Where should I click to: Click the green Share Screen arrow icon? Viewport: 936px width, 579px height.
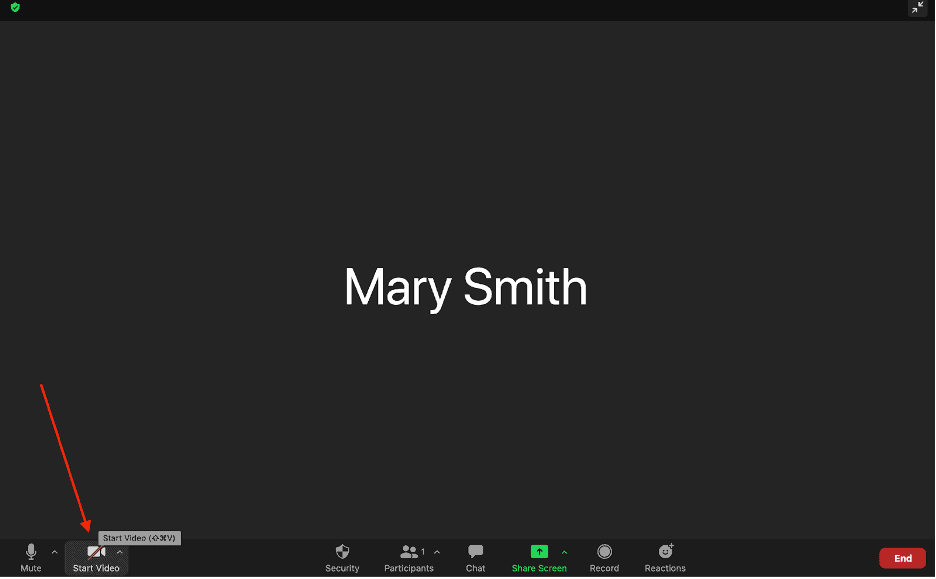[539, 552]
